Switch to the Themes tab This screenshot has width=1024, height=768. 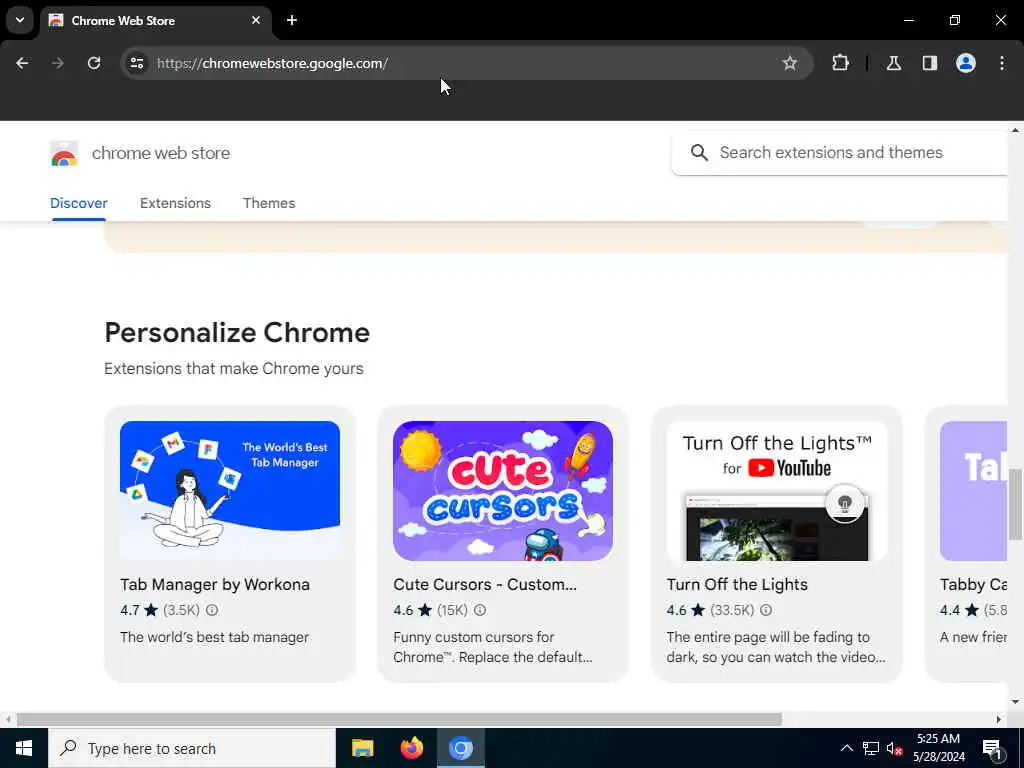point(269,203)
